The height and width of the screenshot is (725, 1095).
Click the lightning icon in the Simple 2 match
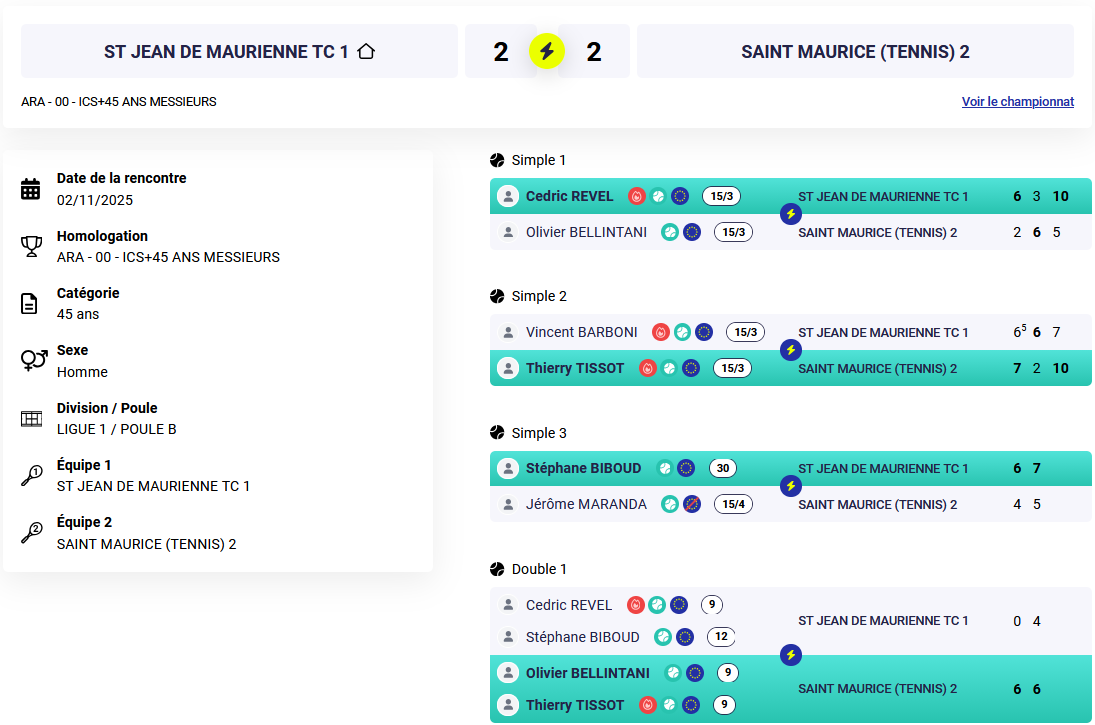[x=791, y=350]
